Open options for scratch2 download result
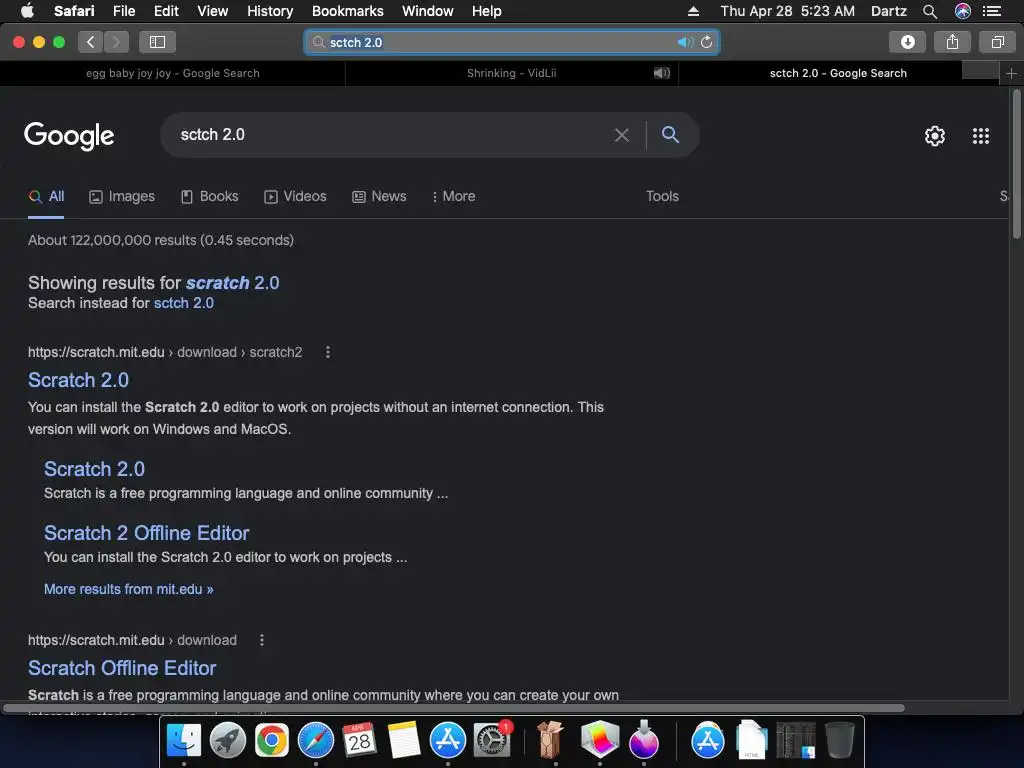Viewport: 1024px width, 768px height. (x=328, y=353)
